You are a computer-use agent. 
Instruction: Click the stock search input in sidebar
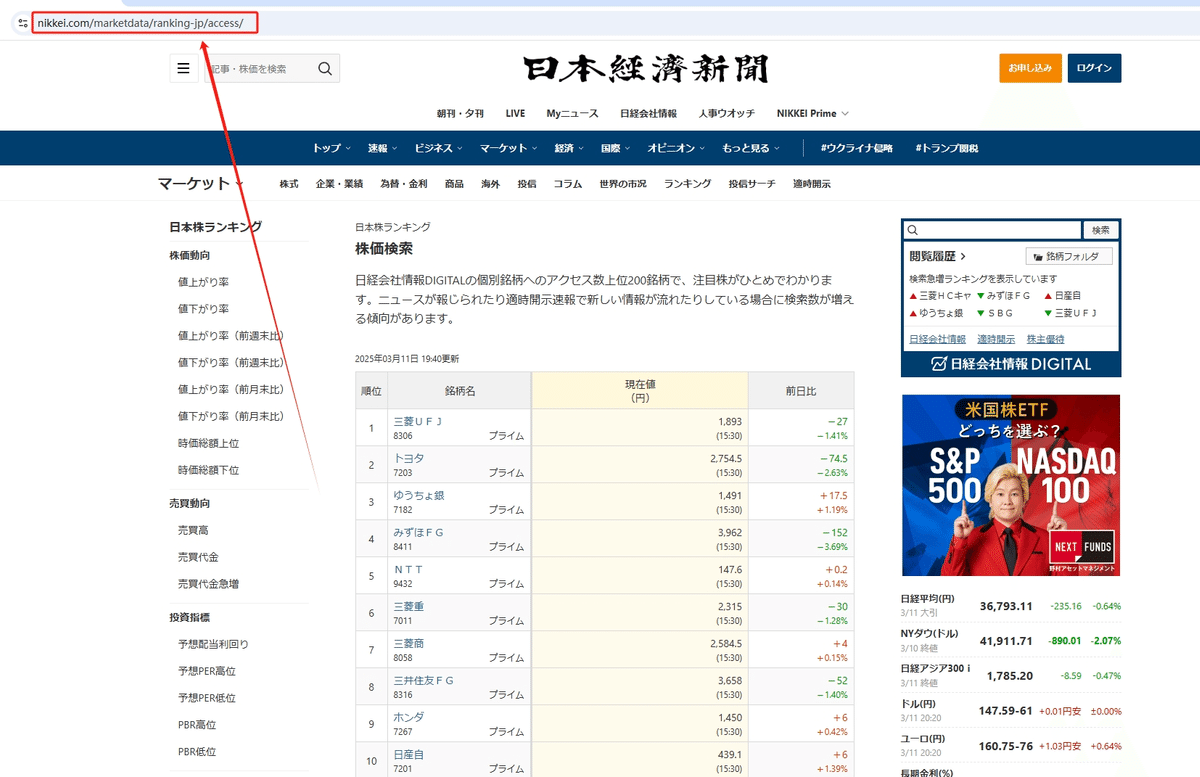[x=993, y=230]
